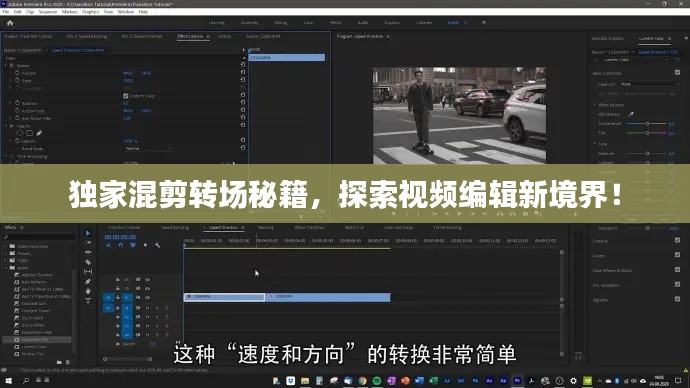Toggle timeline Snap magnet icon

pyautogui.click(x=121, y=245)
